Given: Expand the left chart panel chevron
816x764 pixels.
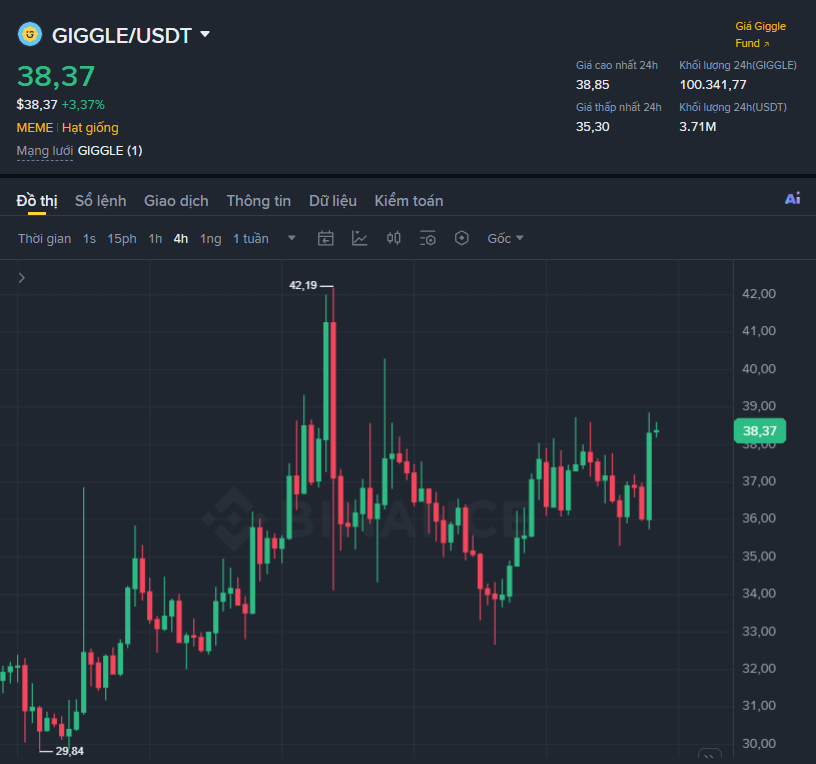Looking at the screenshot, I should (x=21, y=278).
